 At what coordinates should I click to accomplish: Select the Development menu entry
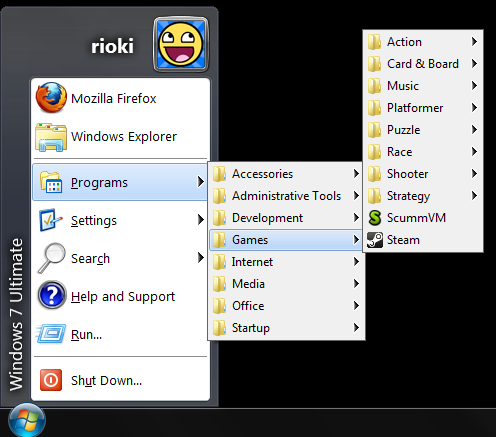click(x=286, y=218)
